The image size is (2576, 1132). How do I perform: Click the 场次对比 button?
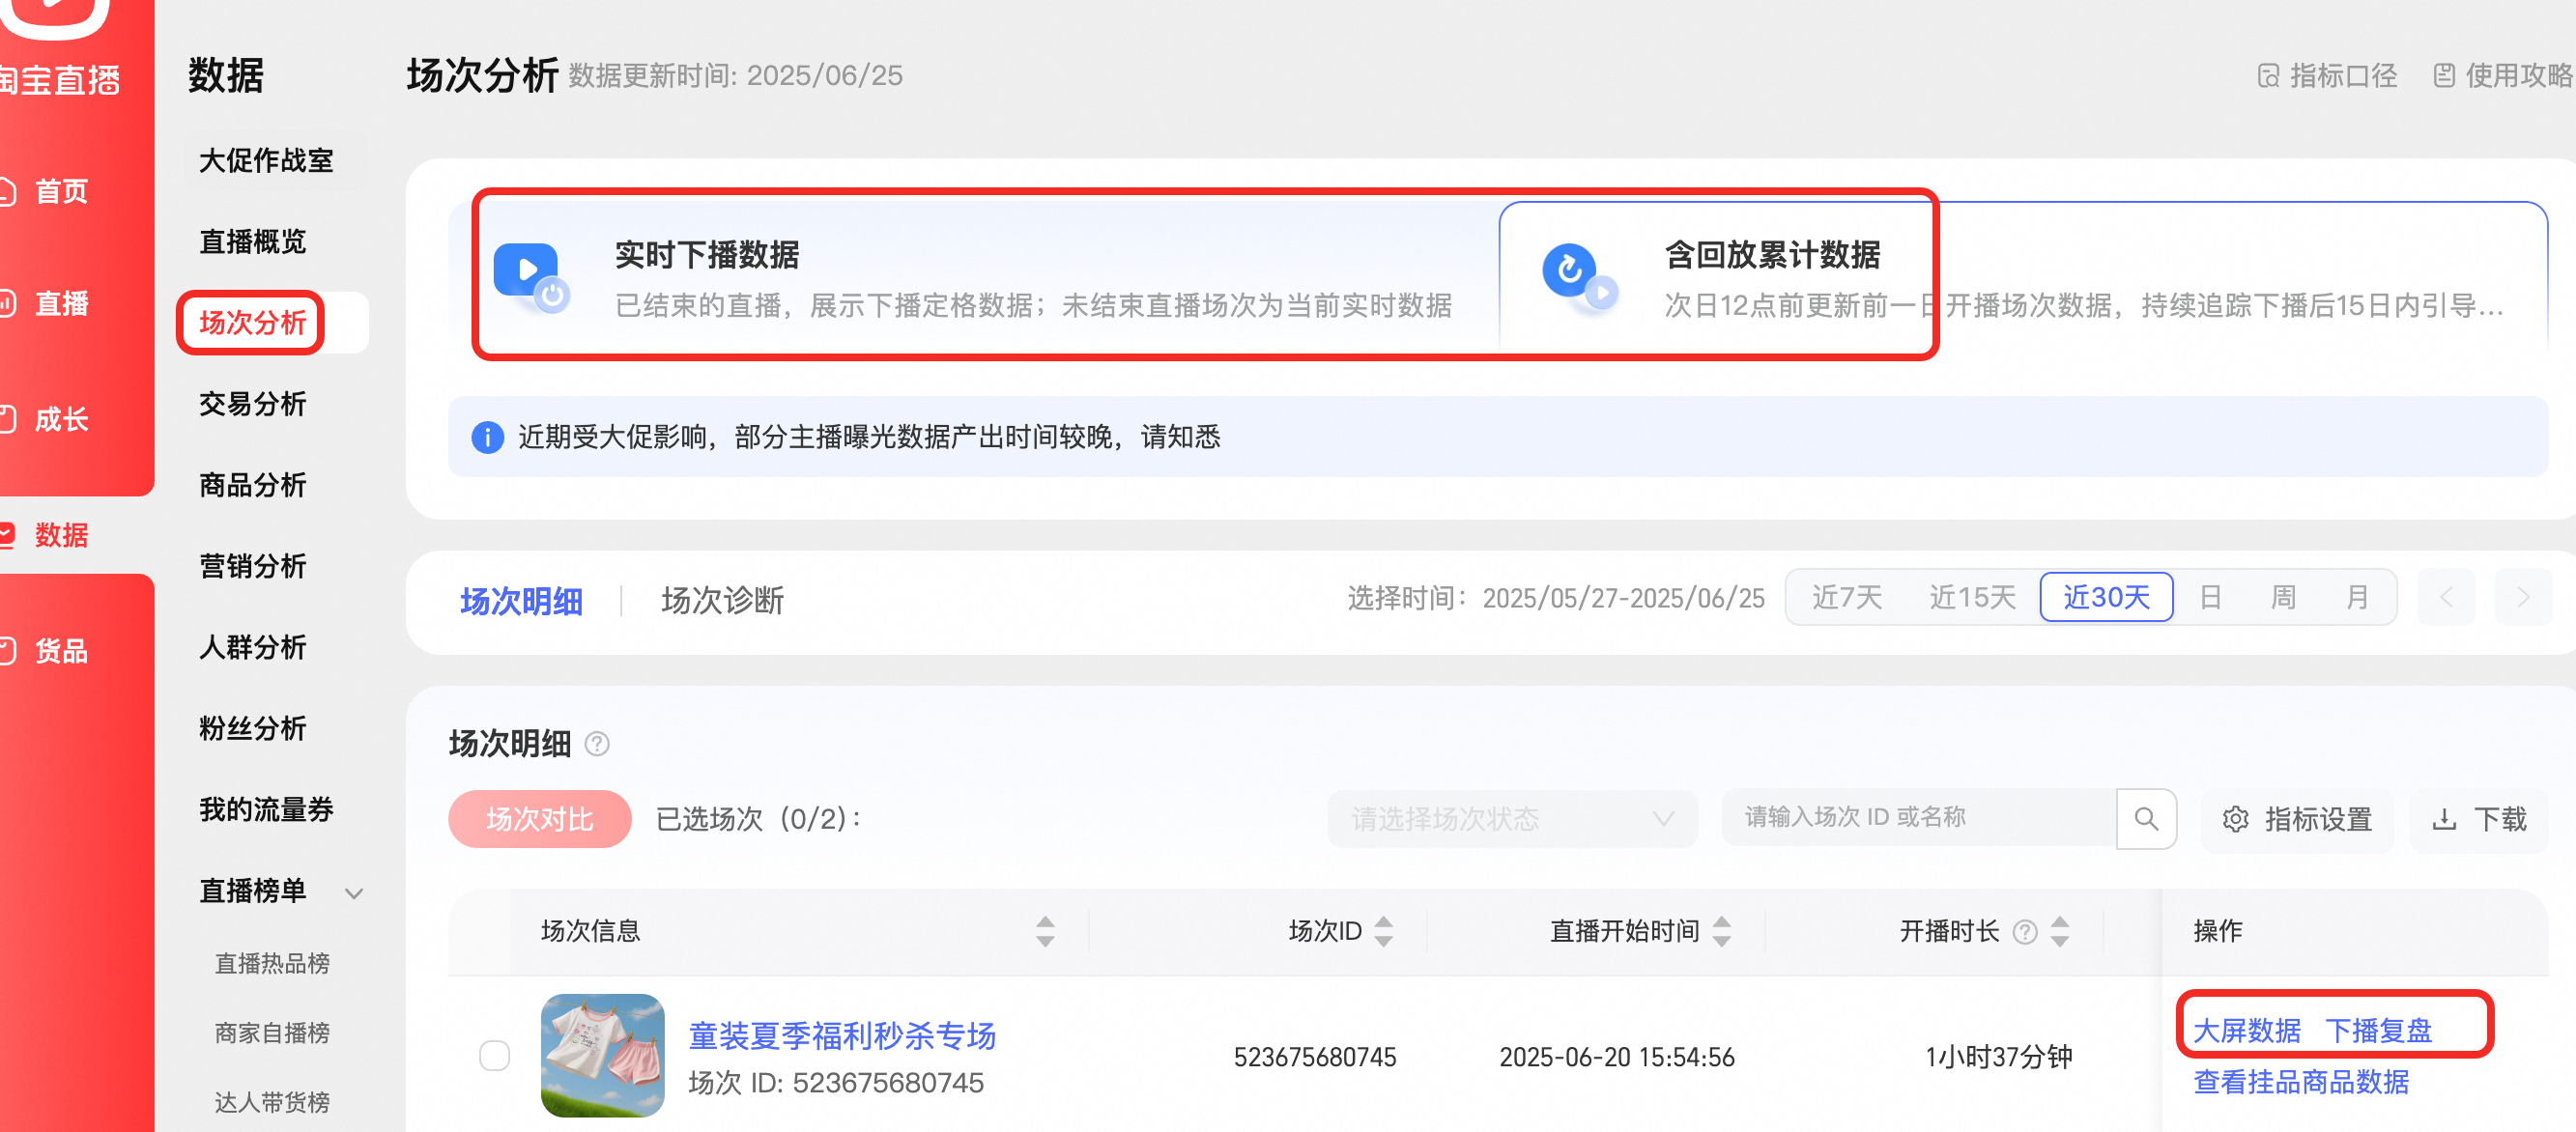(539, 818)
